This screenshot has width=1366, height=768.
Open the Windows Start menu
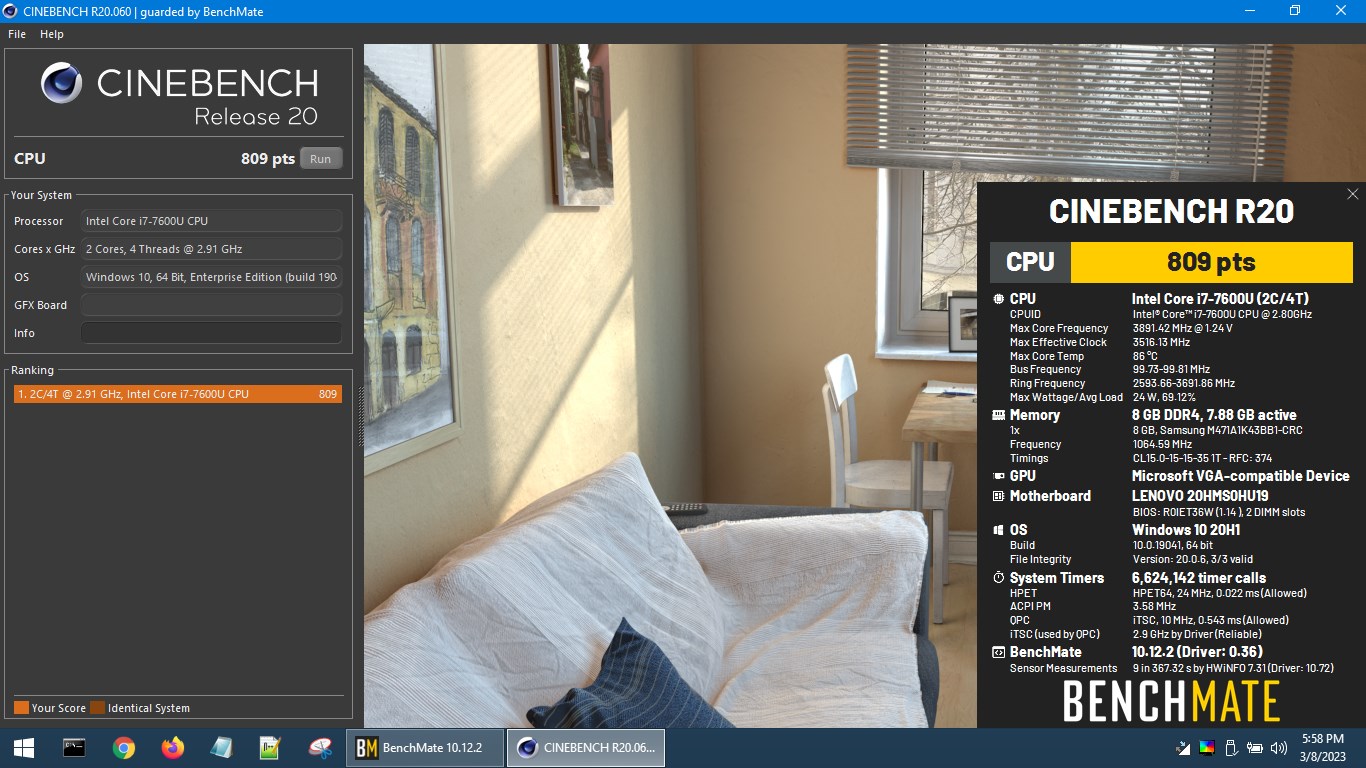click(x=24, y=748)
